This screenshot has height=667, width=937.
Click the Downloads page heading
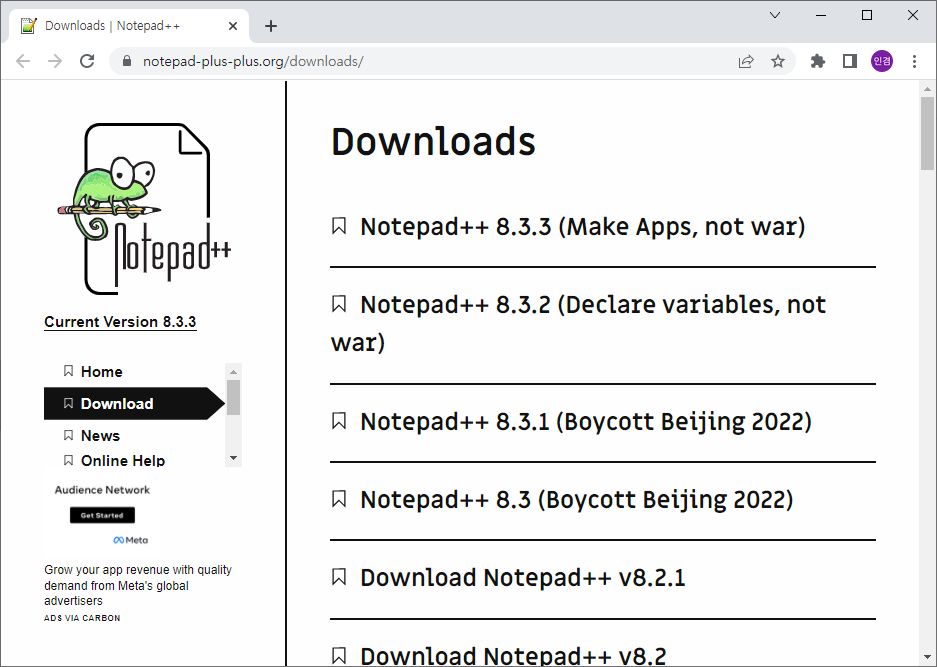tap(433, 142)
